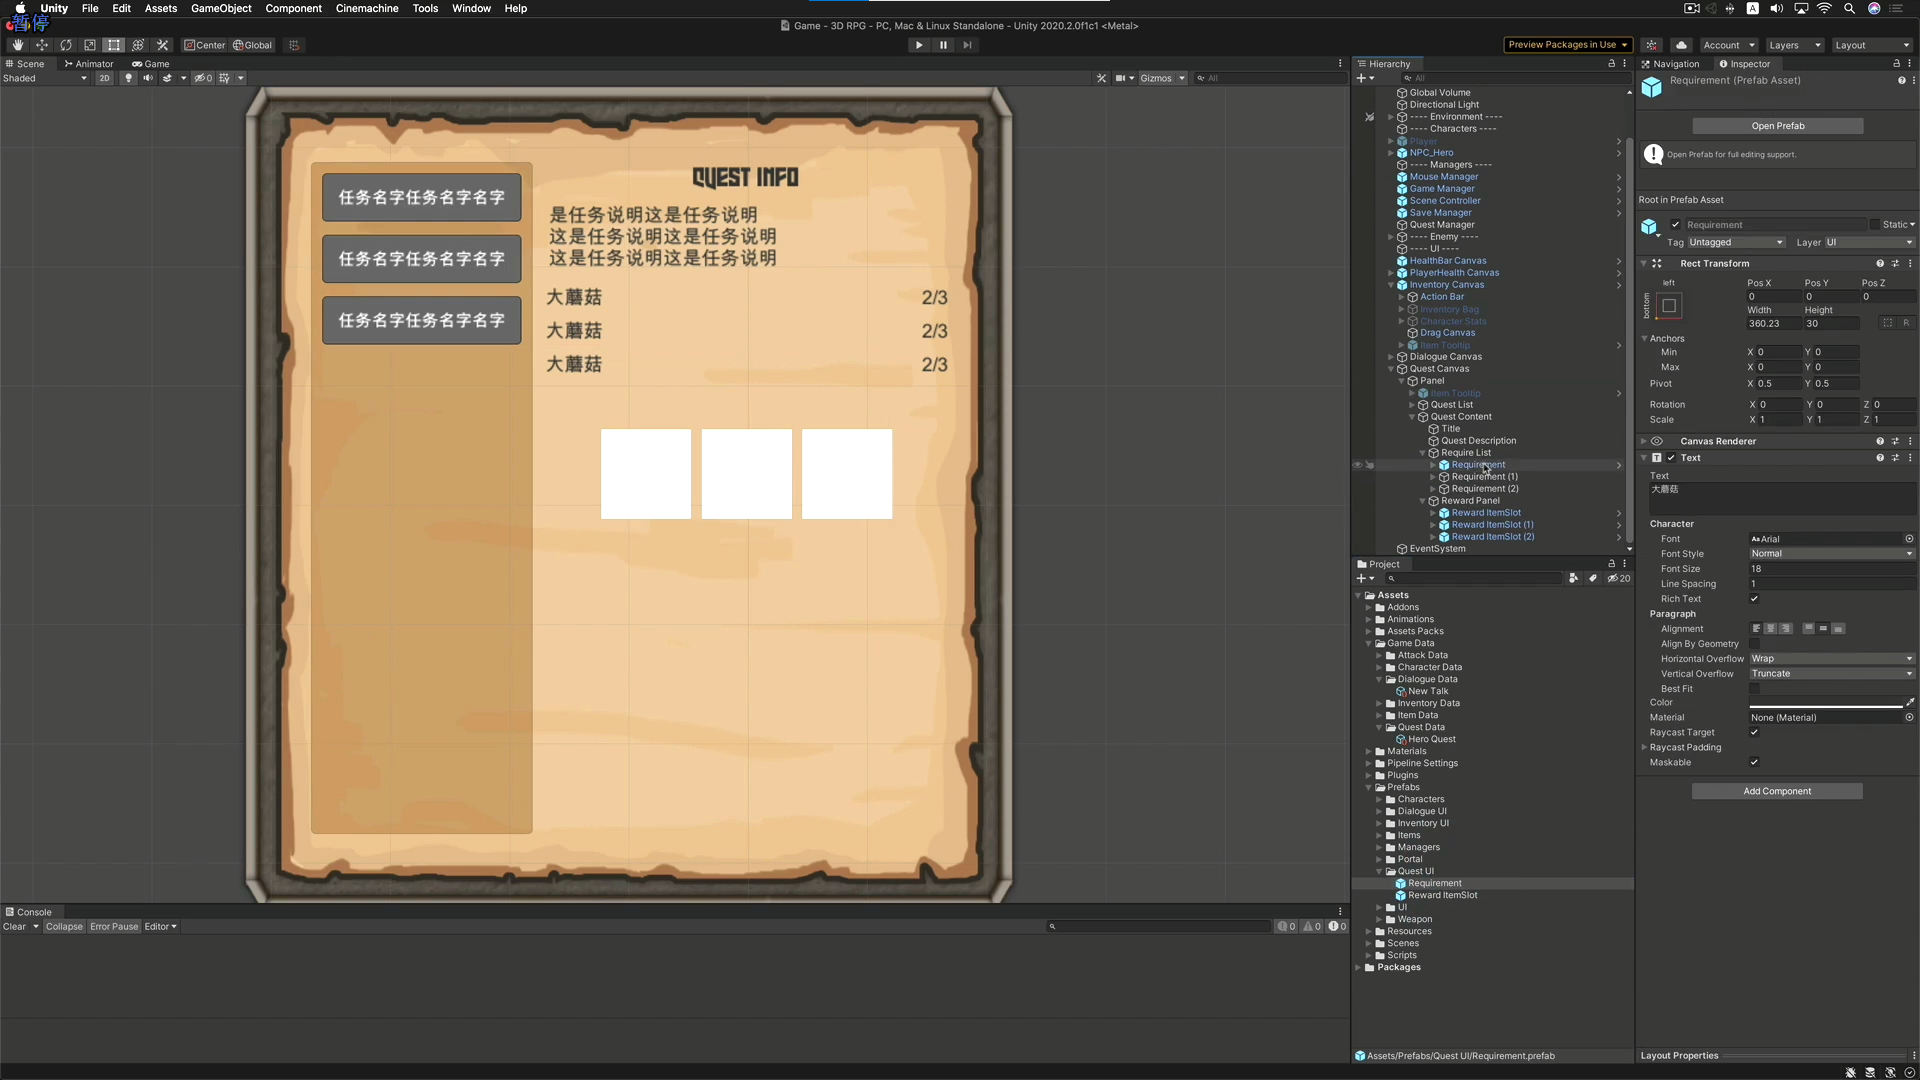Toggle scene lighting in the Scene view

coord(128,78)
